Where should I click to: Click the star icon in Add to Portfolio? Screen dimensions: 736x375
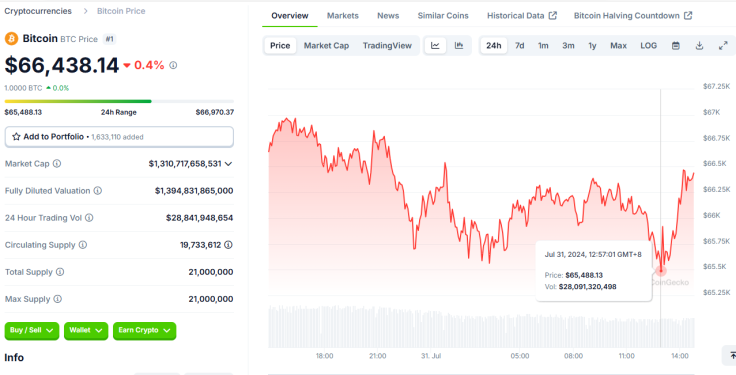point(16,137)
